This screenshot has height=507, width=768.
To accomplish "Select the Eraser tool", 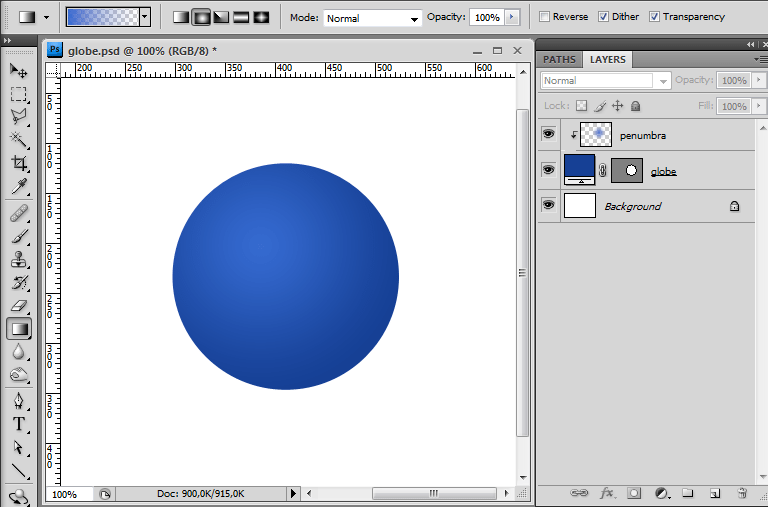I will click(x=19, y=306).
